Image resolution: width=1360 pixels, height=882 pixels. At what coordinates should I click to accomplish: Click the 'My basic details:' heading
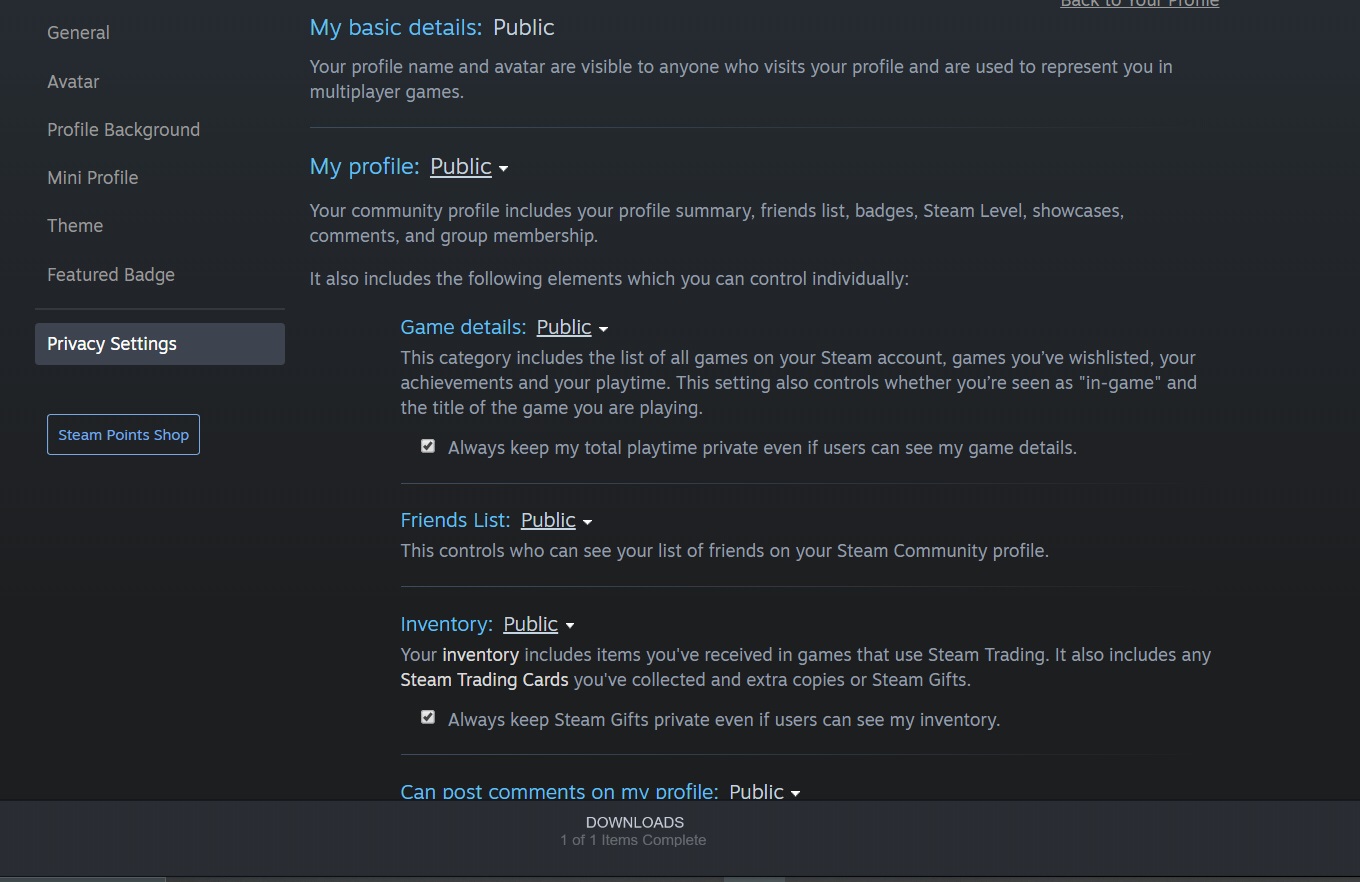396,28
